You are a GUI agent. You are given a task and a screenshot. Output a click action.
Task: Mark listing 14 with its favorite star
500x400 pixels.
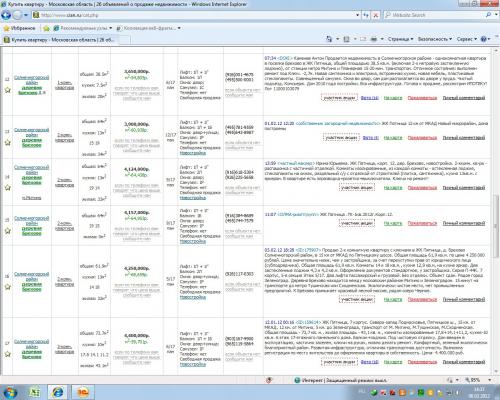coord(8,188)
